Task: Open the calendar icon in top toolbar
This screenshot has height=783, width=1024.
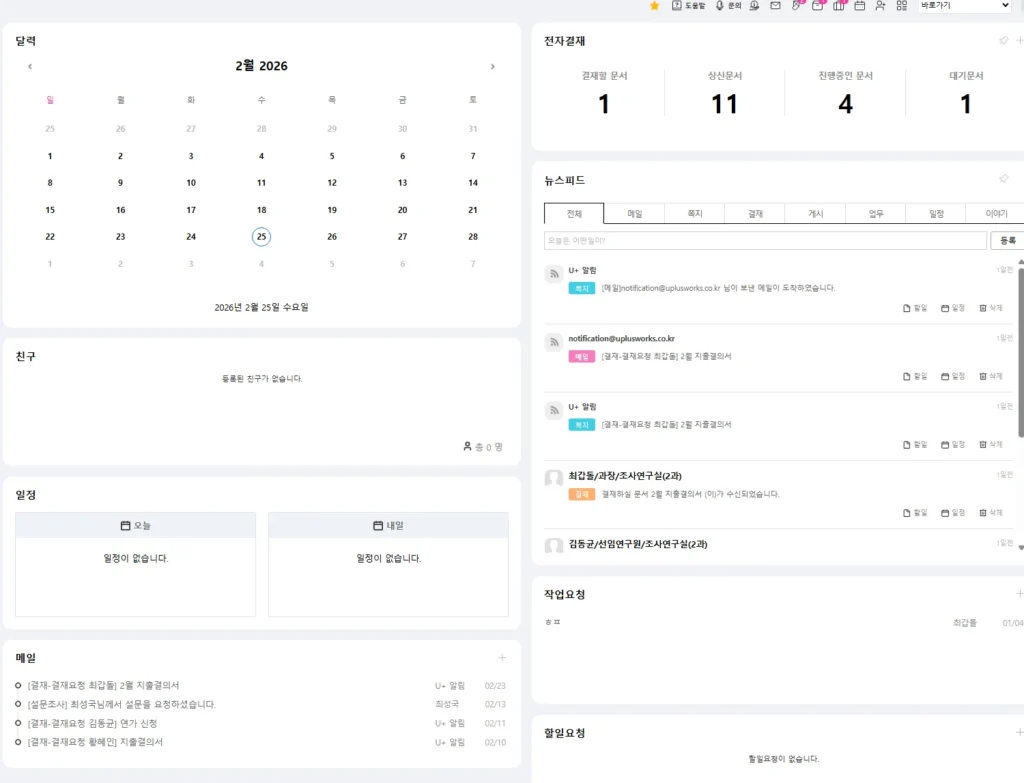Action: pyautogui.click(x=859, y=6)
